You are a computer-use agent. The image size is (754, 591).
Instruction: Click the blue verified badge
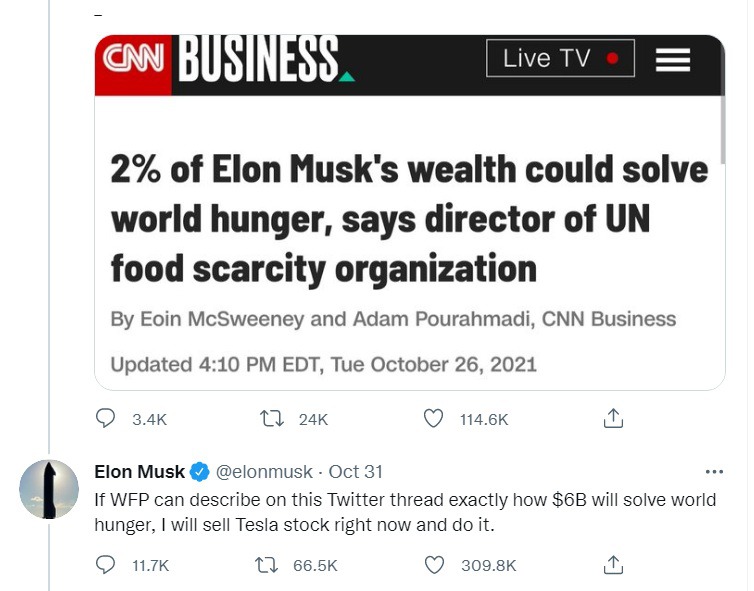200,472
